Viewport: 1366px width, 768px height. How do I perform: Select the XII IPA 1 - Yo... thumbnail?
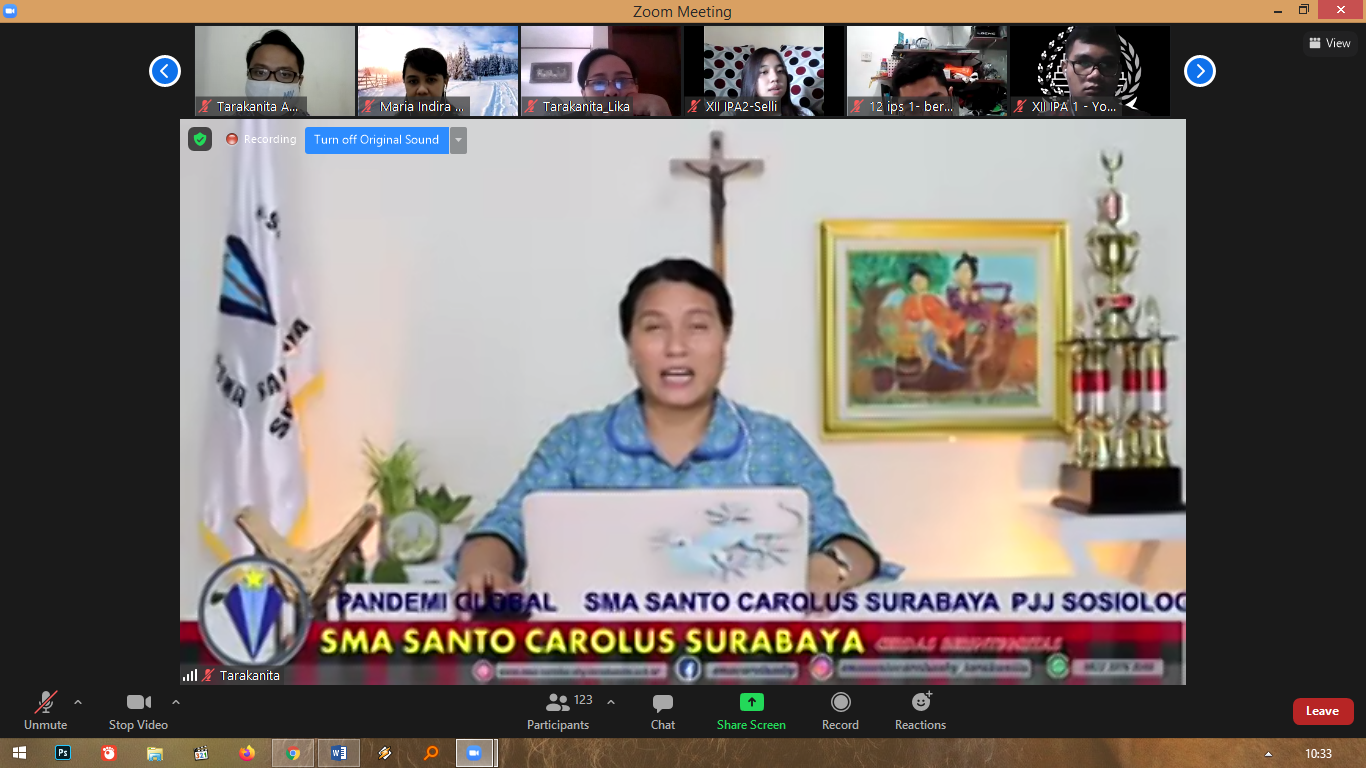point(1090,71)
